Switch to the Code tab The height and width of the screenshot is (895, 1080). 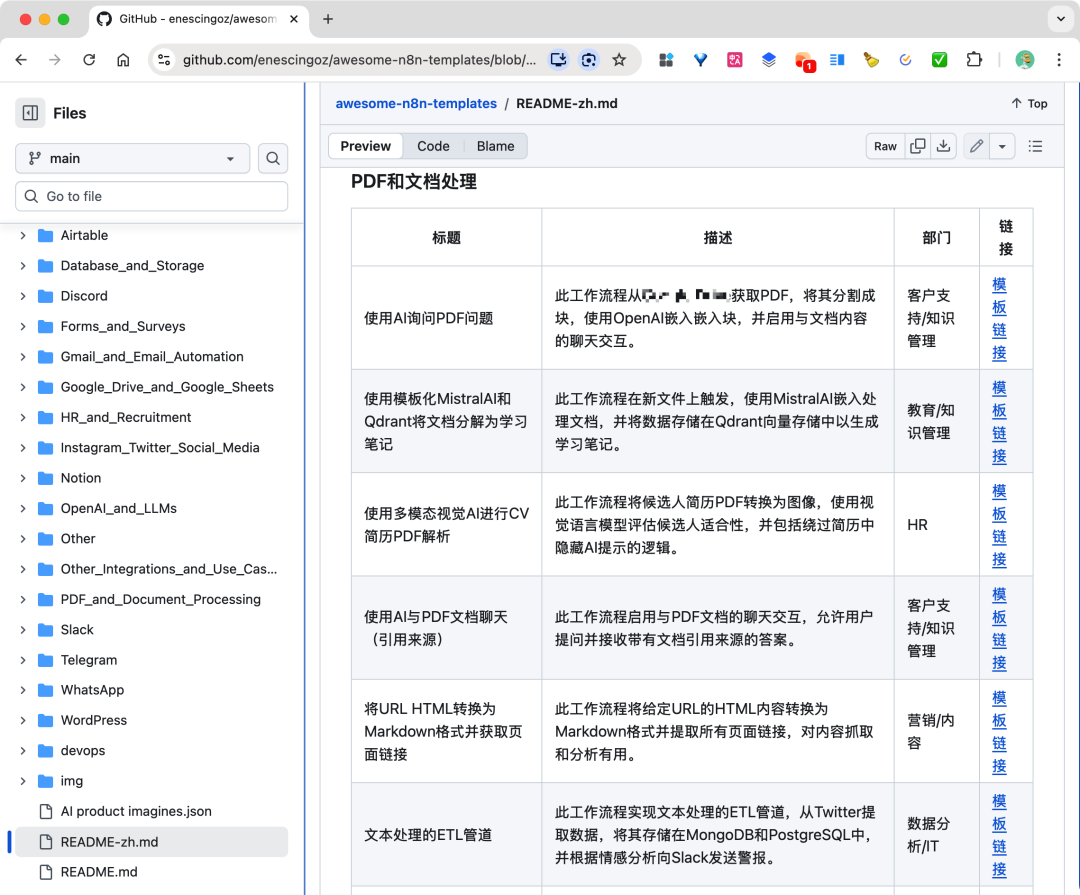[x=433, y=145]
